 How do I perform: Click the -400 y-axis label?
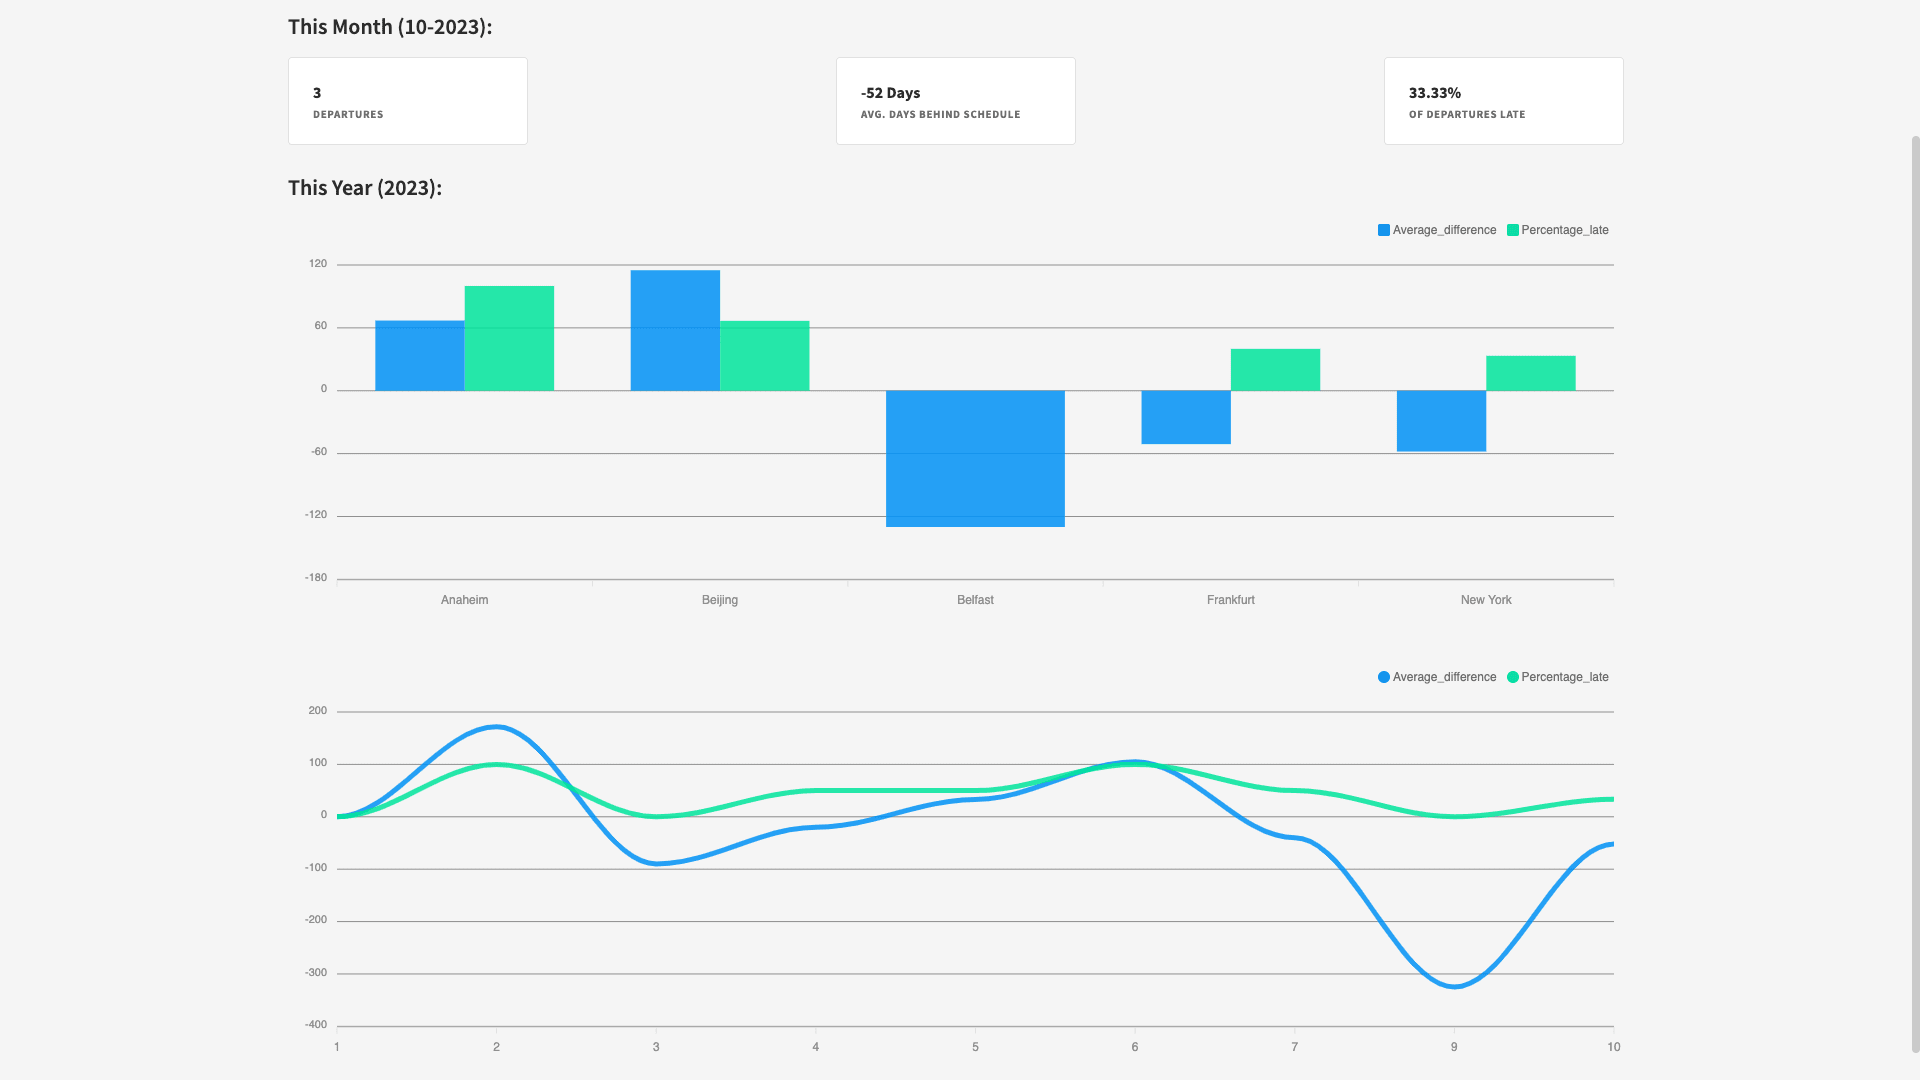(x=316, y=1025)
